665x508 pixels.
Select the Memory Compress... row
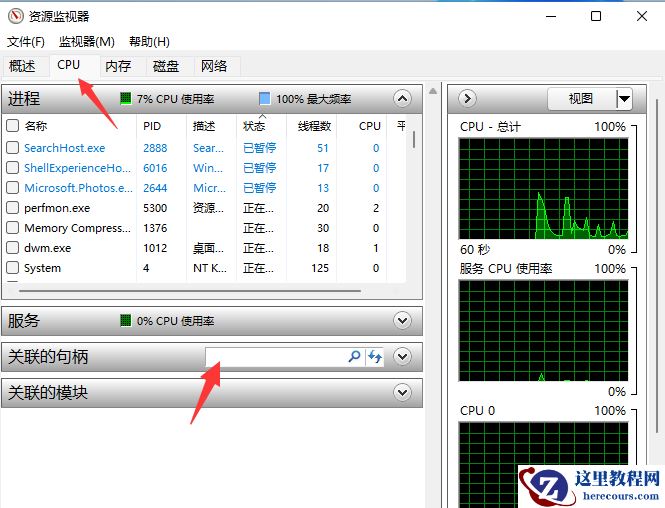[x=204, y=228]
